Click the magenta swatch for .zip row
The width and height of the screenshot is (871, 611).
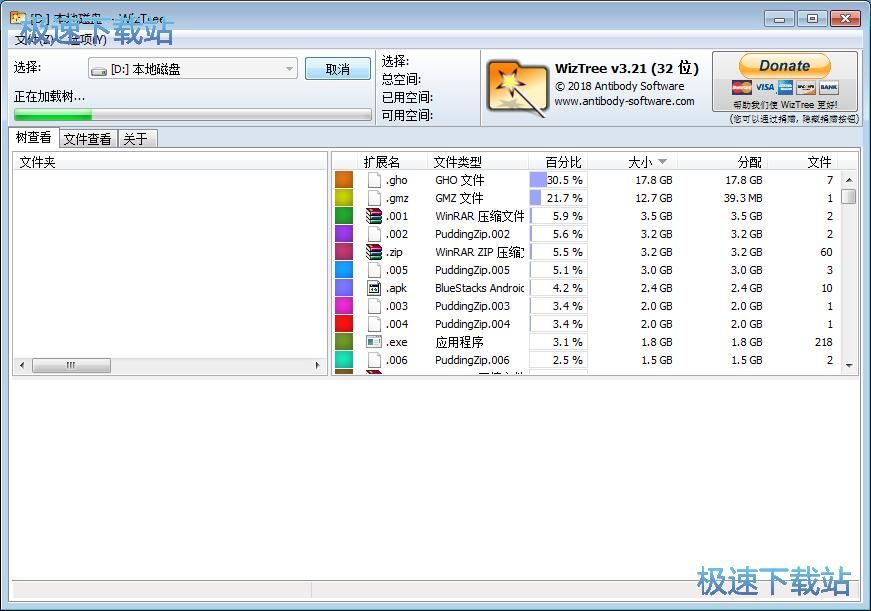point(344,252)
